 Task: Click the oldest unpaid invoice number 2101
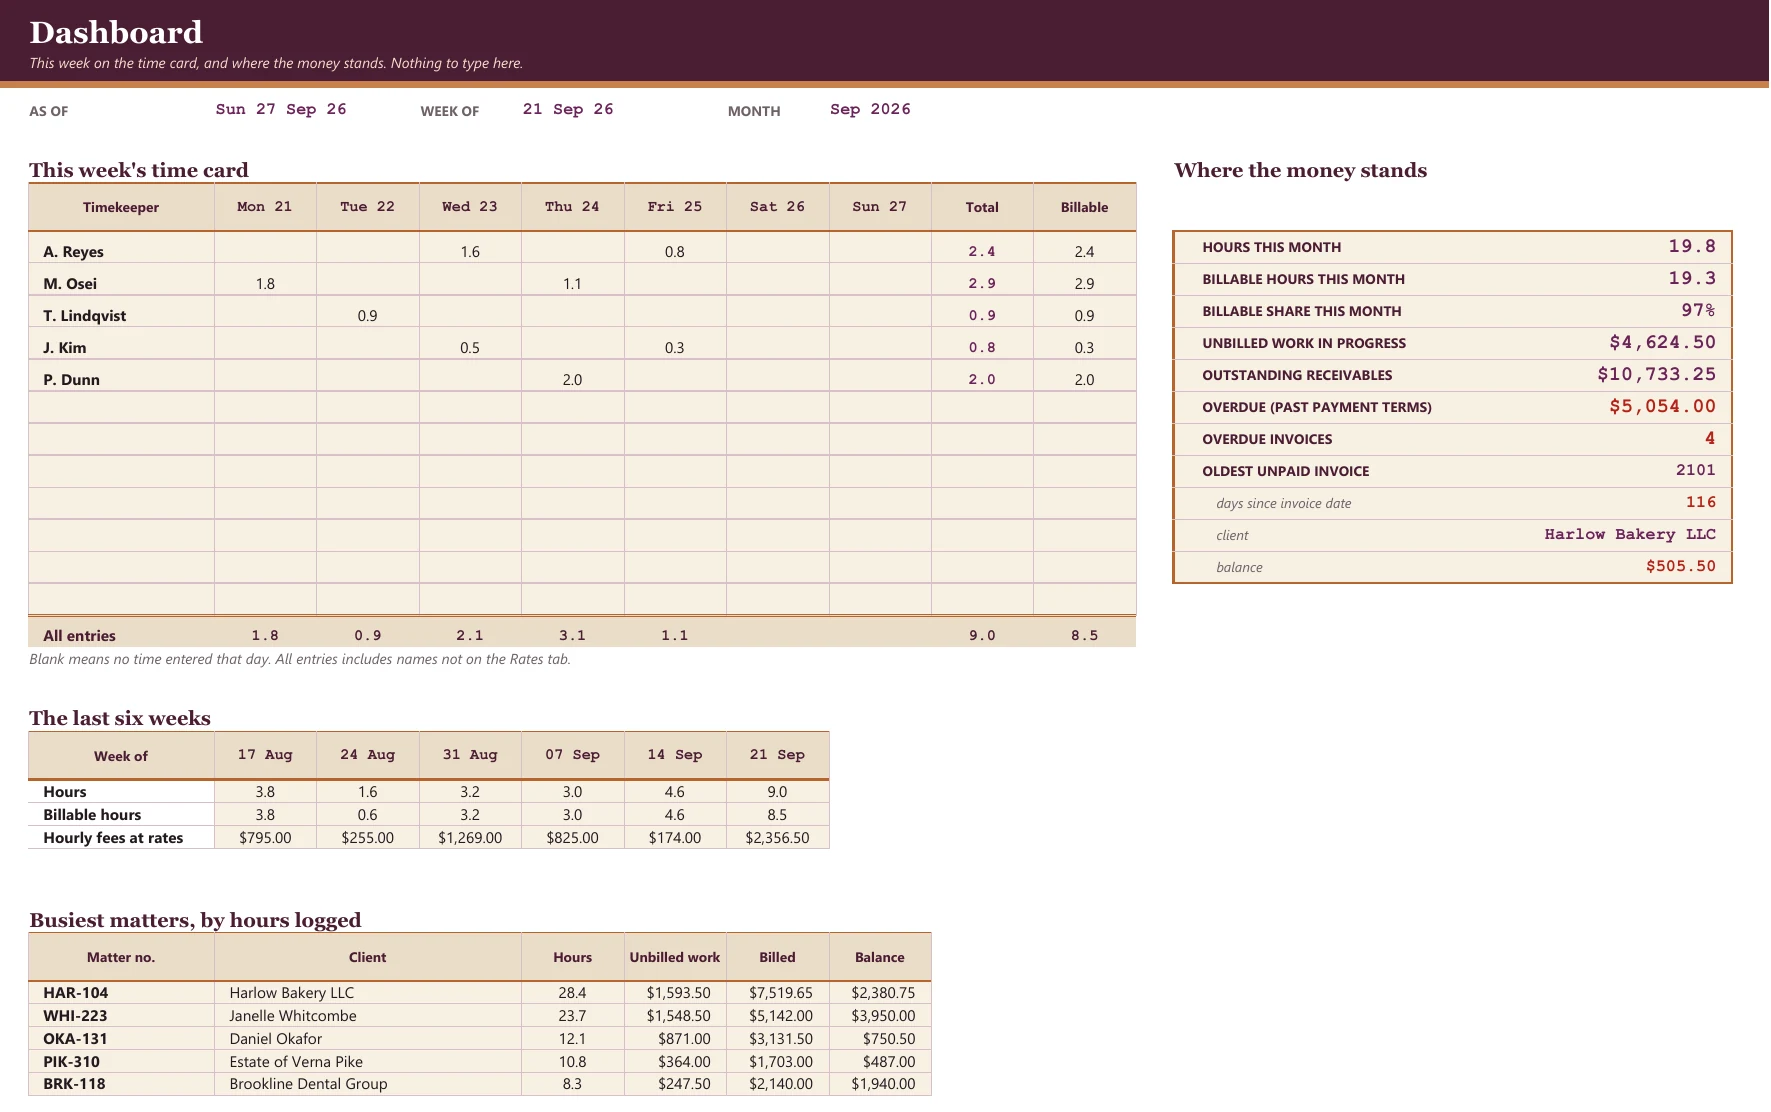(x=1696, y=470)
